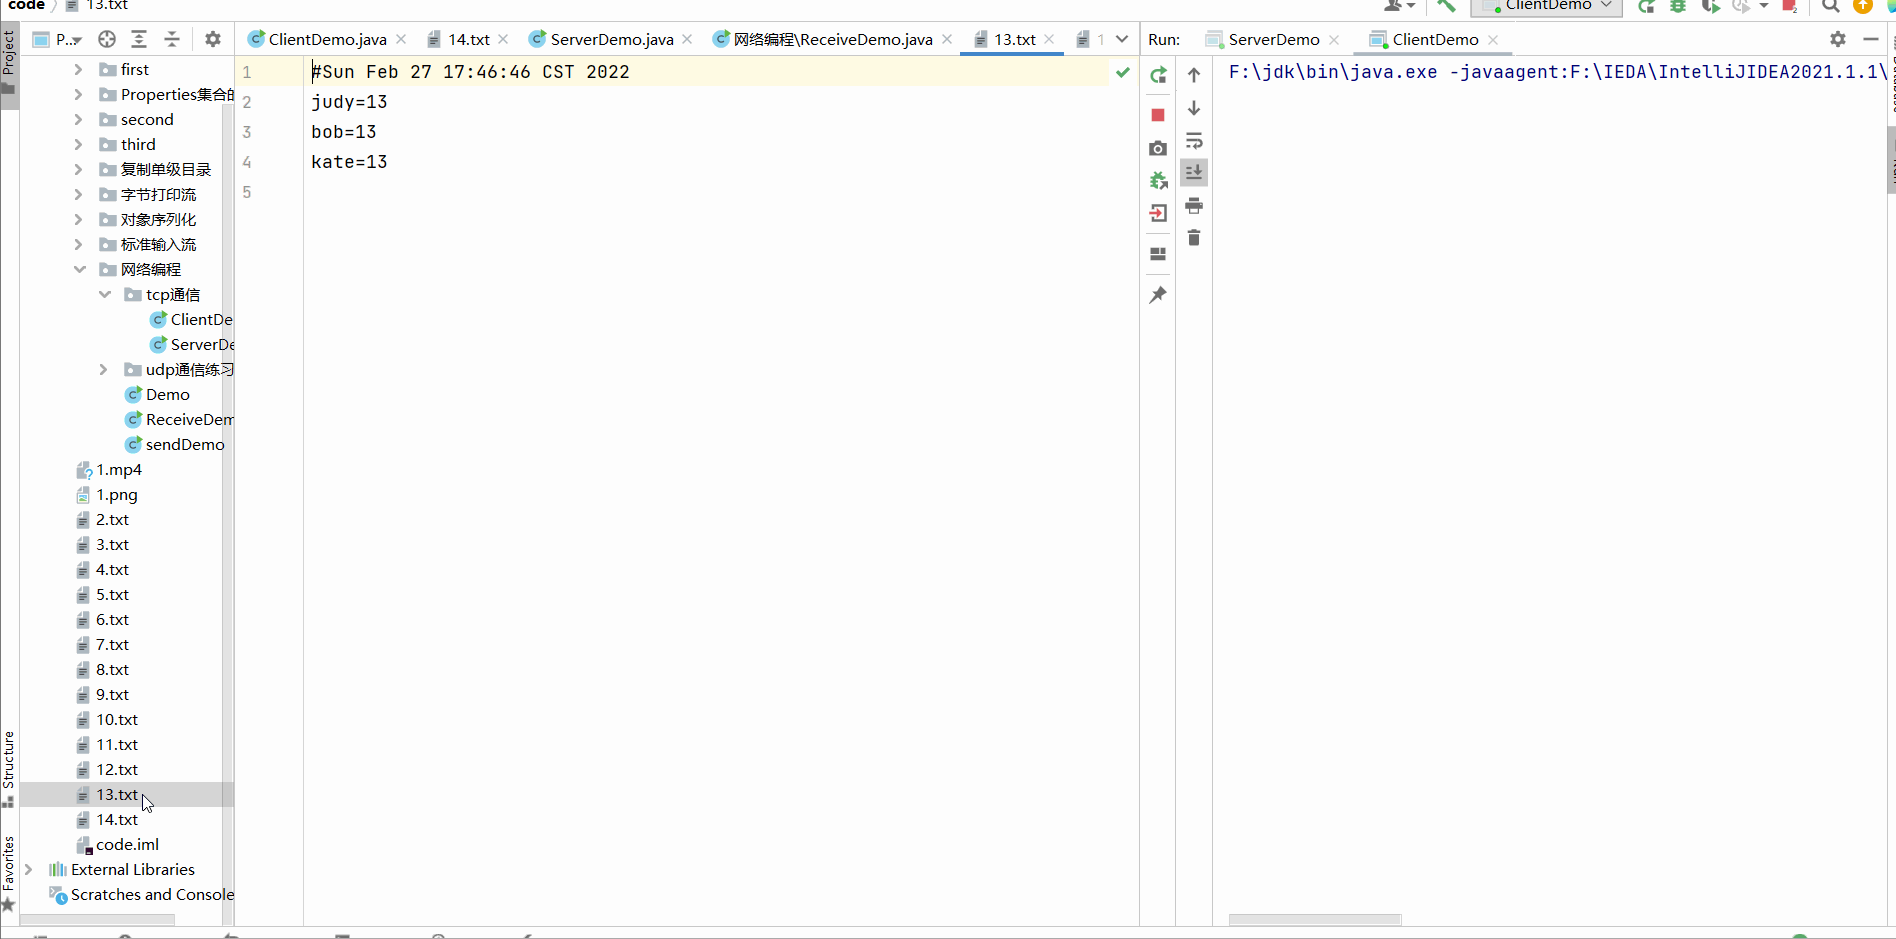Expand the first folder
This screenshot has width=1896, height=939.
click(78, 69)
